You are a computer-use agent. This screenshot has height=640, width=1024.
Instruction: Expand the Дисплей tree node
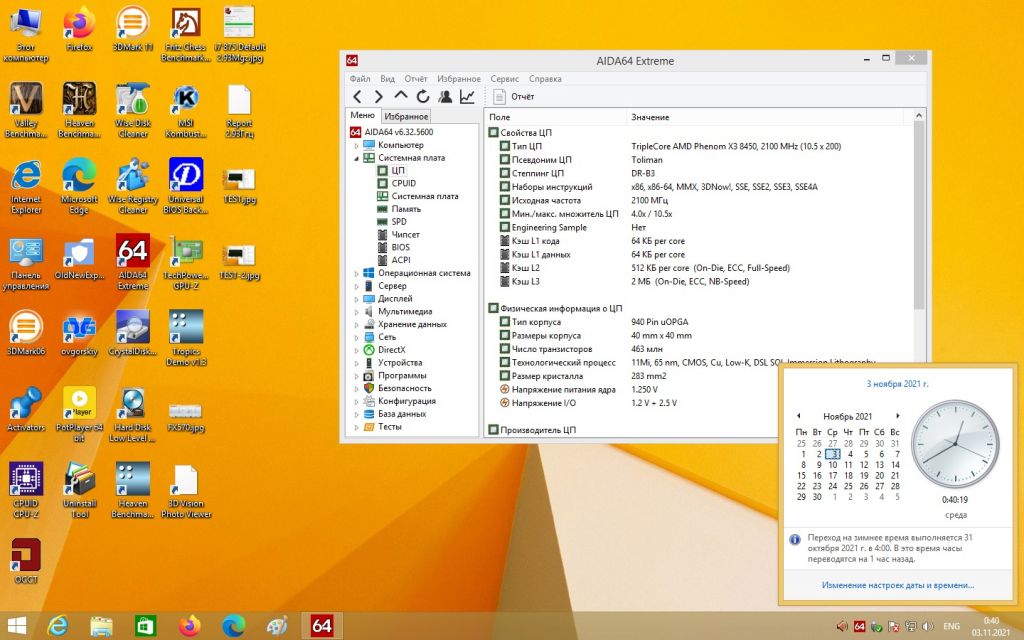click(357, 299)
